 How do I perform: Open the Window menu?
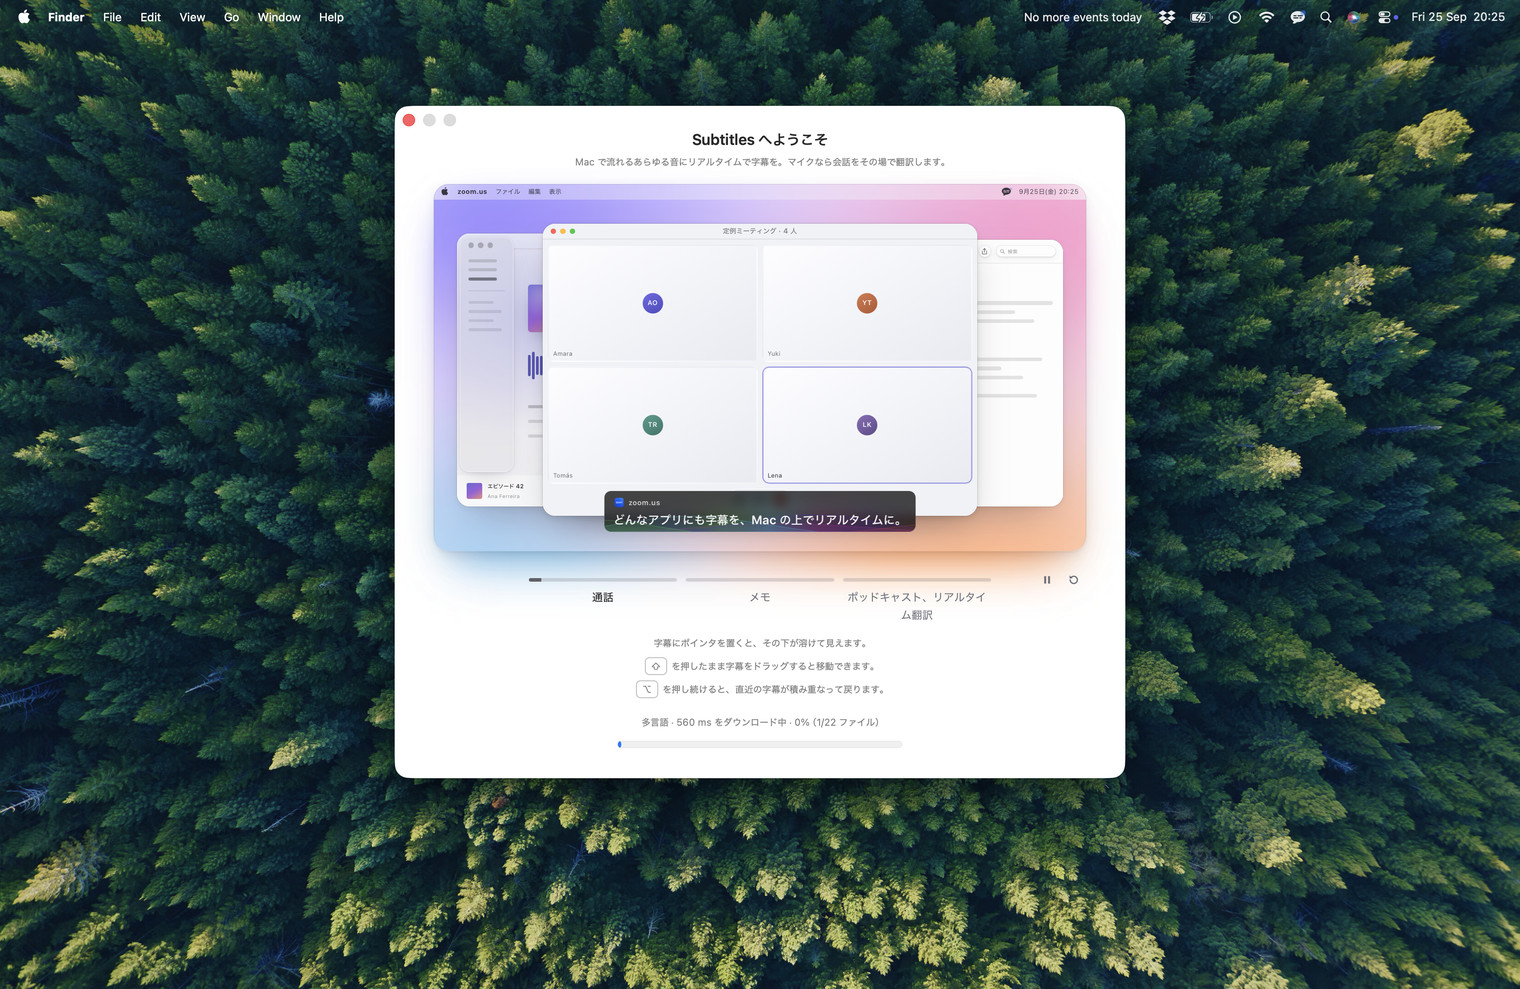point(279,17)
